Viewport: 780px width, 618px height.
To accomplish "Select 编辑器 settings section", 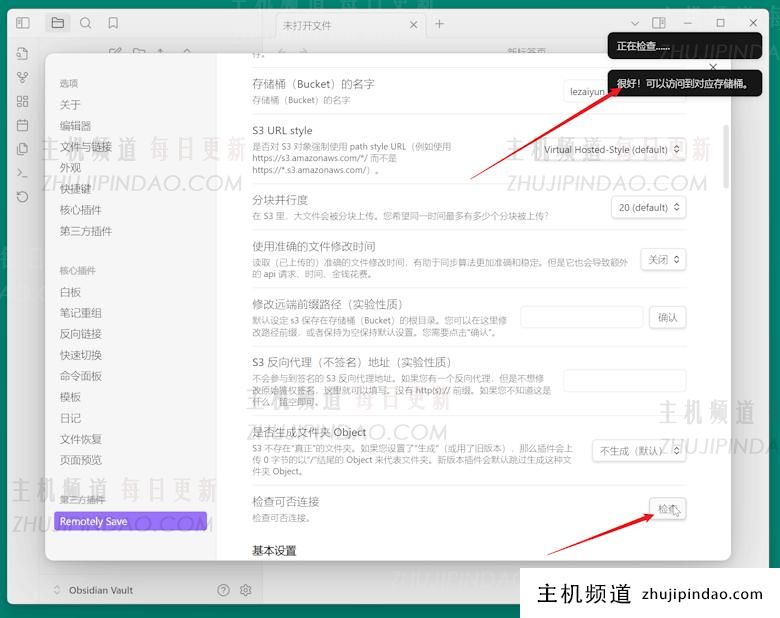I will (x=76, y=125).
